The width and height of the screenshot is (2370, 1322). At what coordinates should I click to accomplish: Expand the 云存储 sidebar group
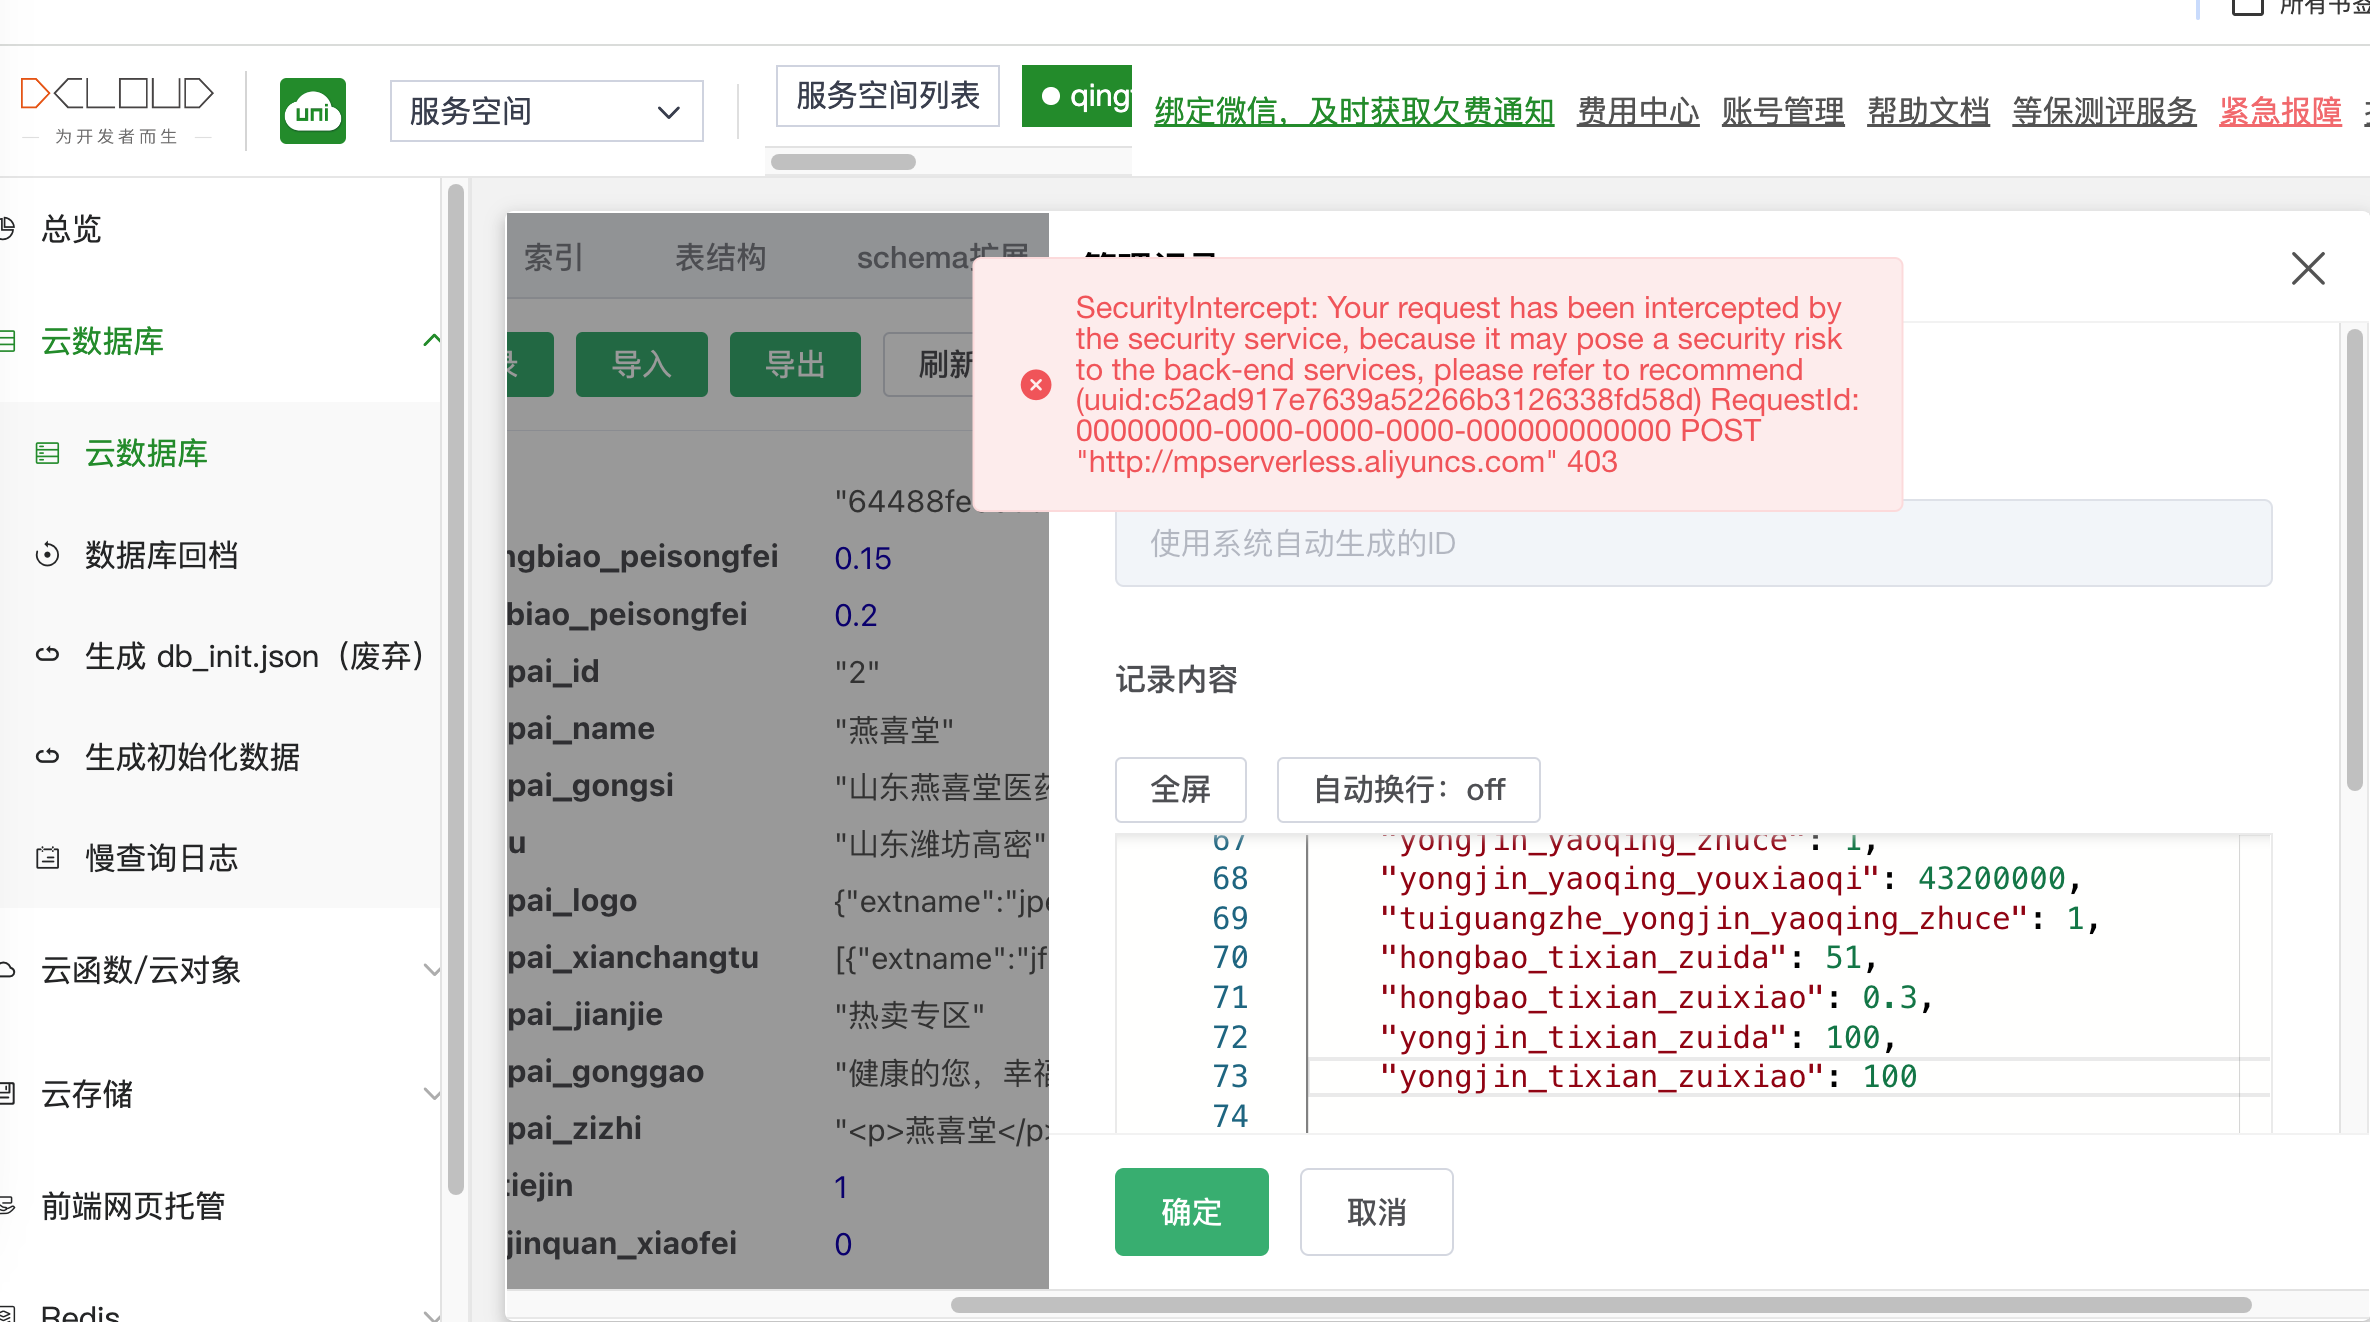pyautogui.click(x=220, y=1094)
